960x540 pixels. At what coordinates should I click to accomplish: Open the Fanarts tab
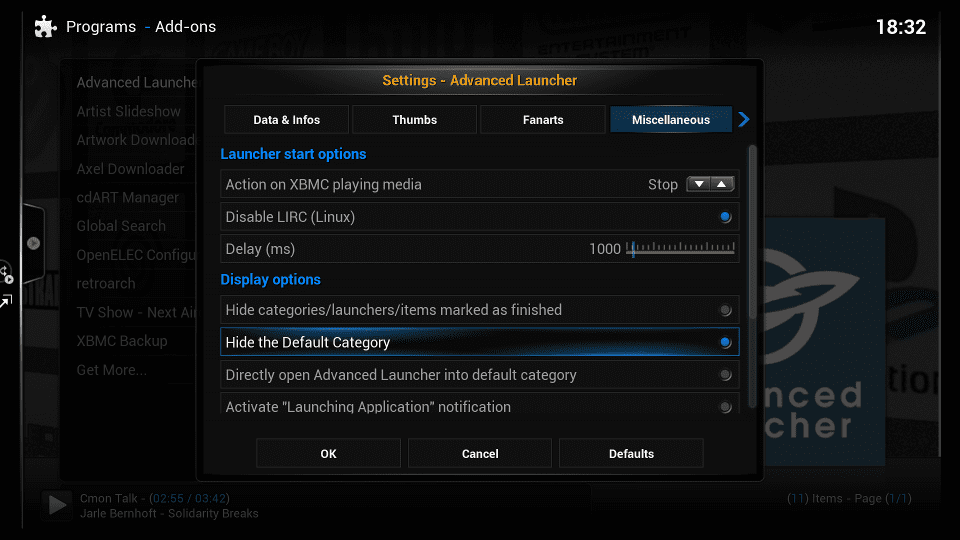point(543,119)
